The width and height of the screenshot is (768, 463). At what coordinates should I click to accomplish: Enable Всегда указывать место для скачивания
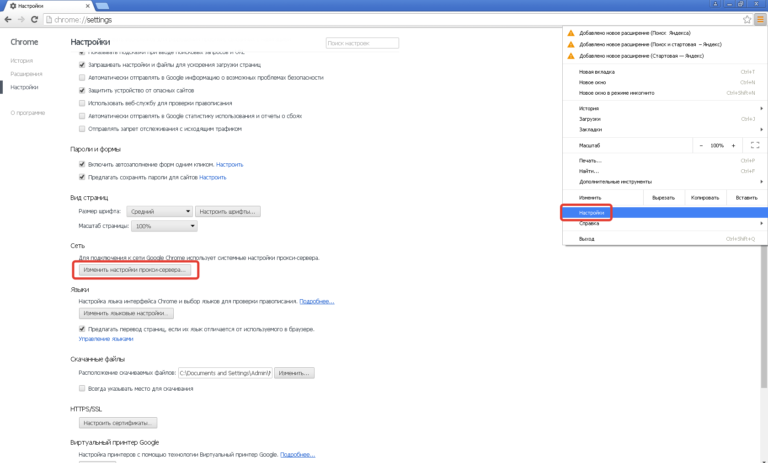click(x=82, y=388)
